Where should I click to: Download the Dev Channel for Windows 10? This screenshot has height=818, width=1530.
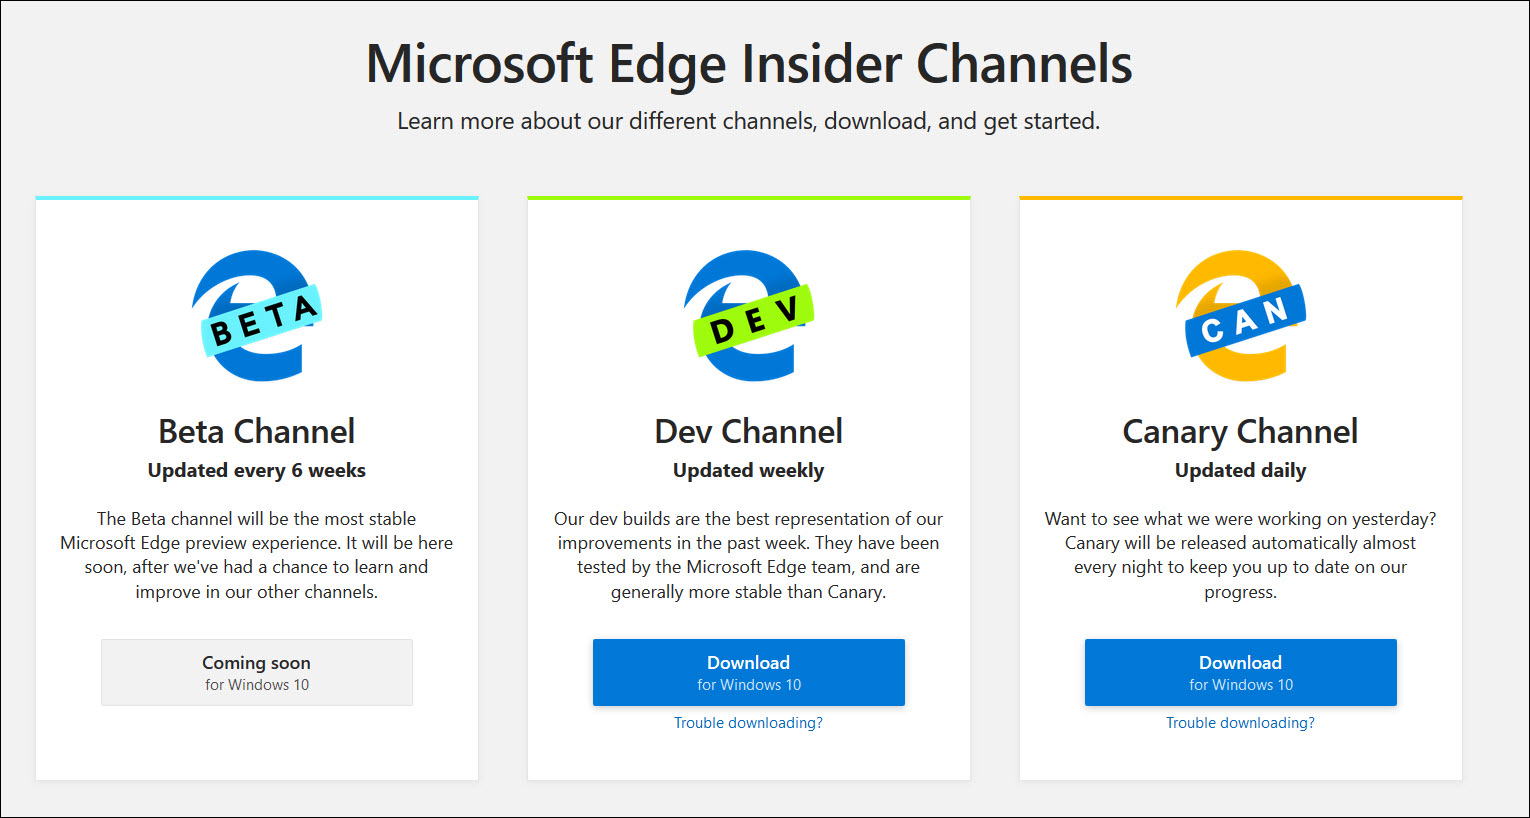pyautogui.click(x=749, y=672)
